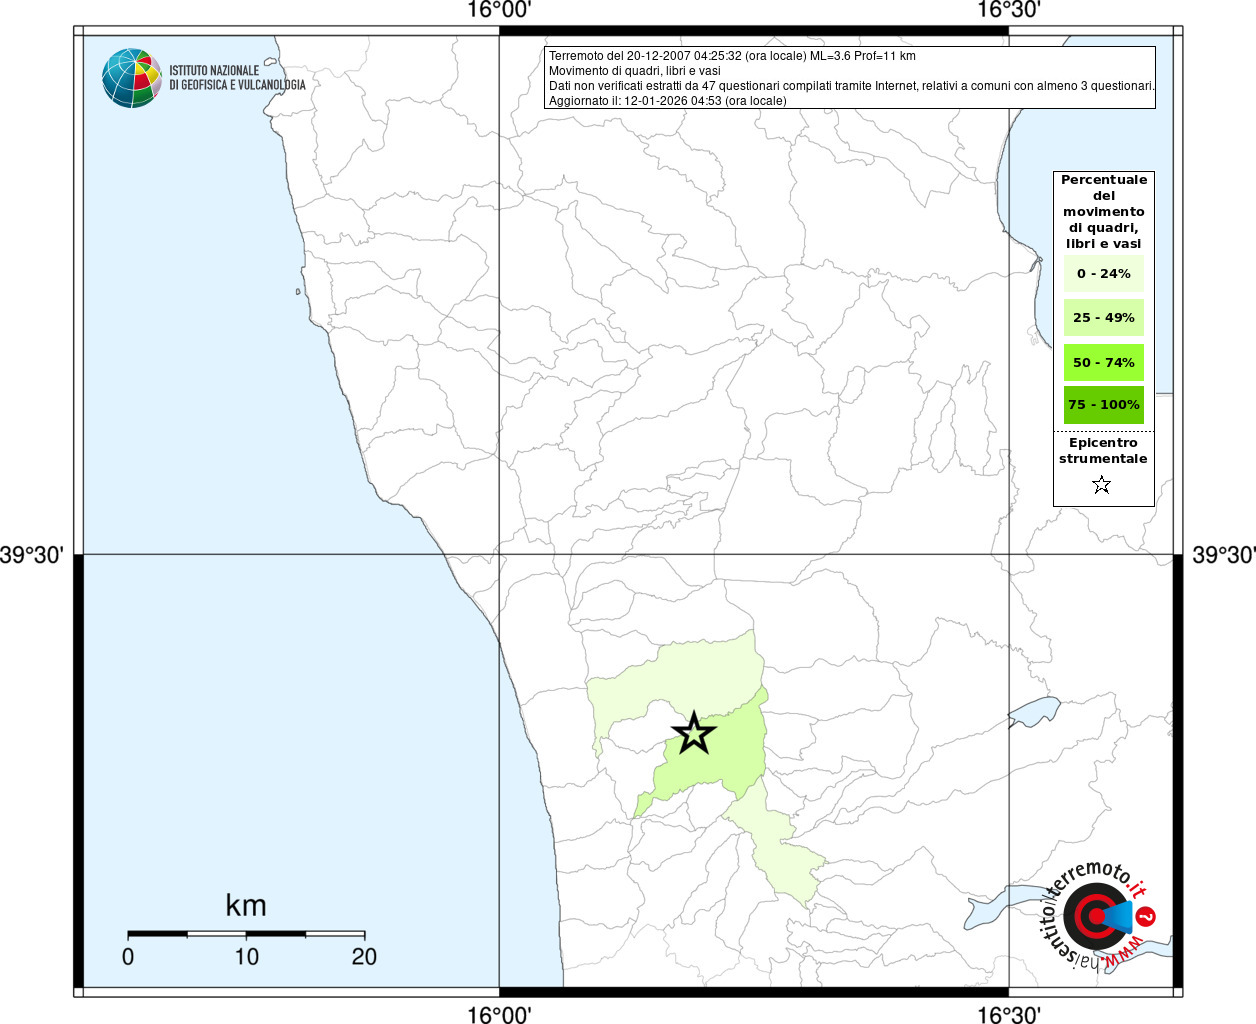Screen dimensions: 1256x1024
Task: Select the 50 - 74% legend swatch
Action: coord(1104,362)
